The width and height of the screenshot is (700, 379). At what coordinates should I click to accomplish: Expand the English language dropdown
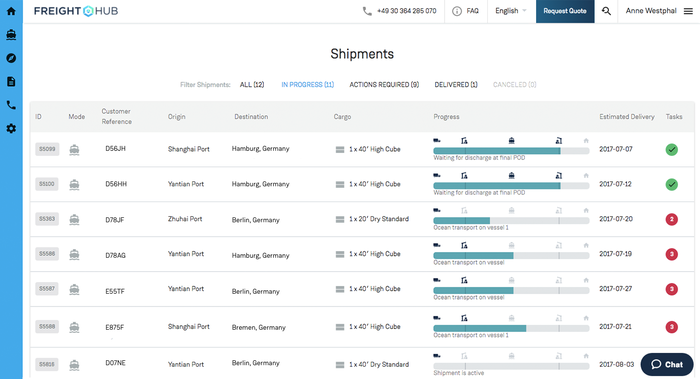click(x=511, y=11)
